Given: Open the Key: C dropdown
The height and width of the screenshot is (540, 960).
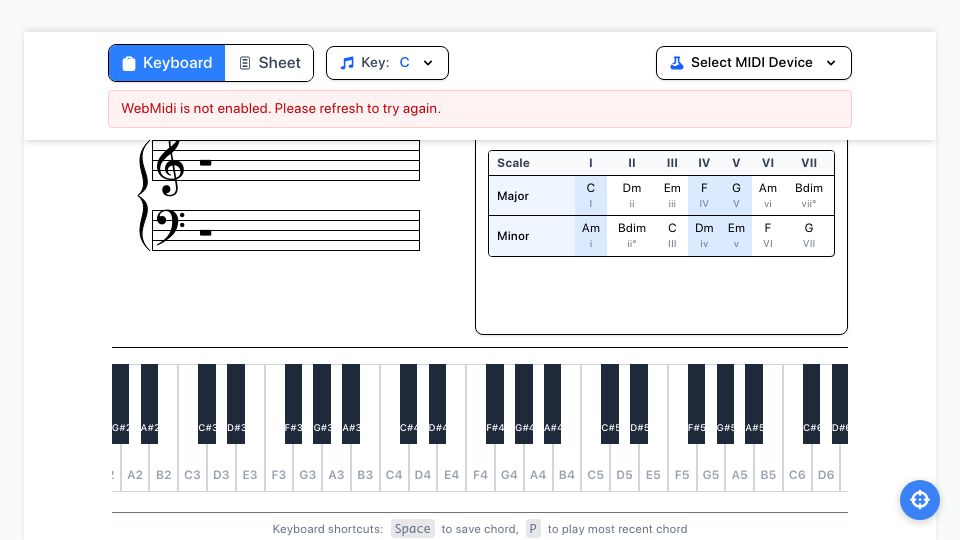Looking at the screenshot, I should point(387,63).
